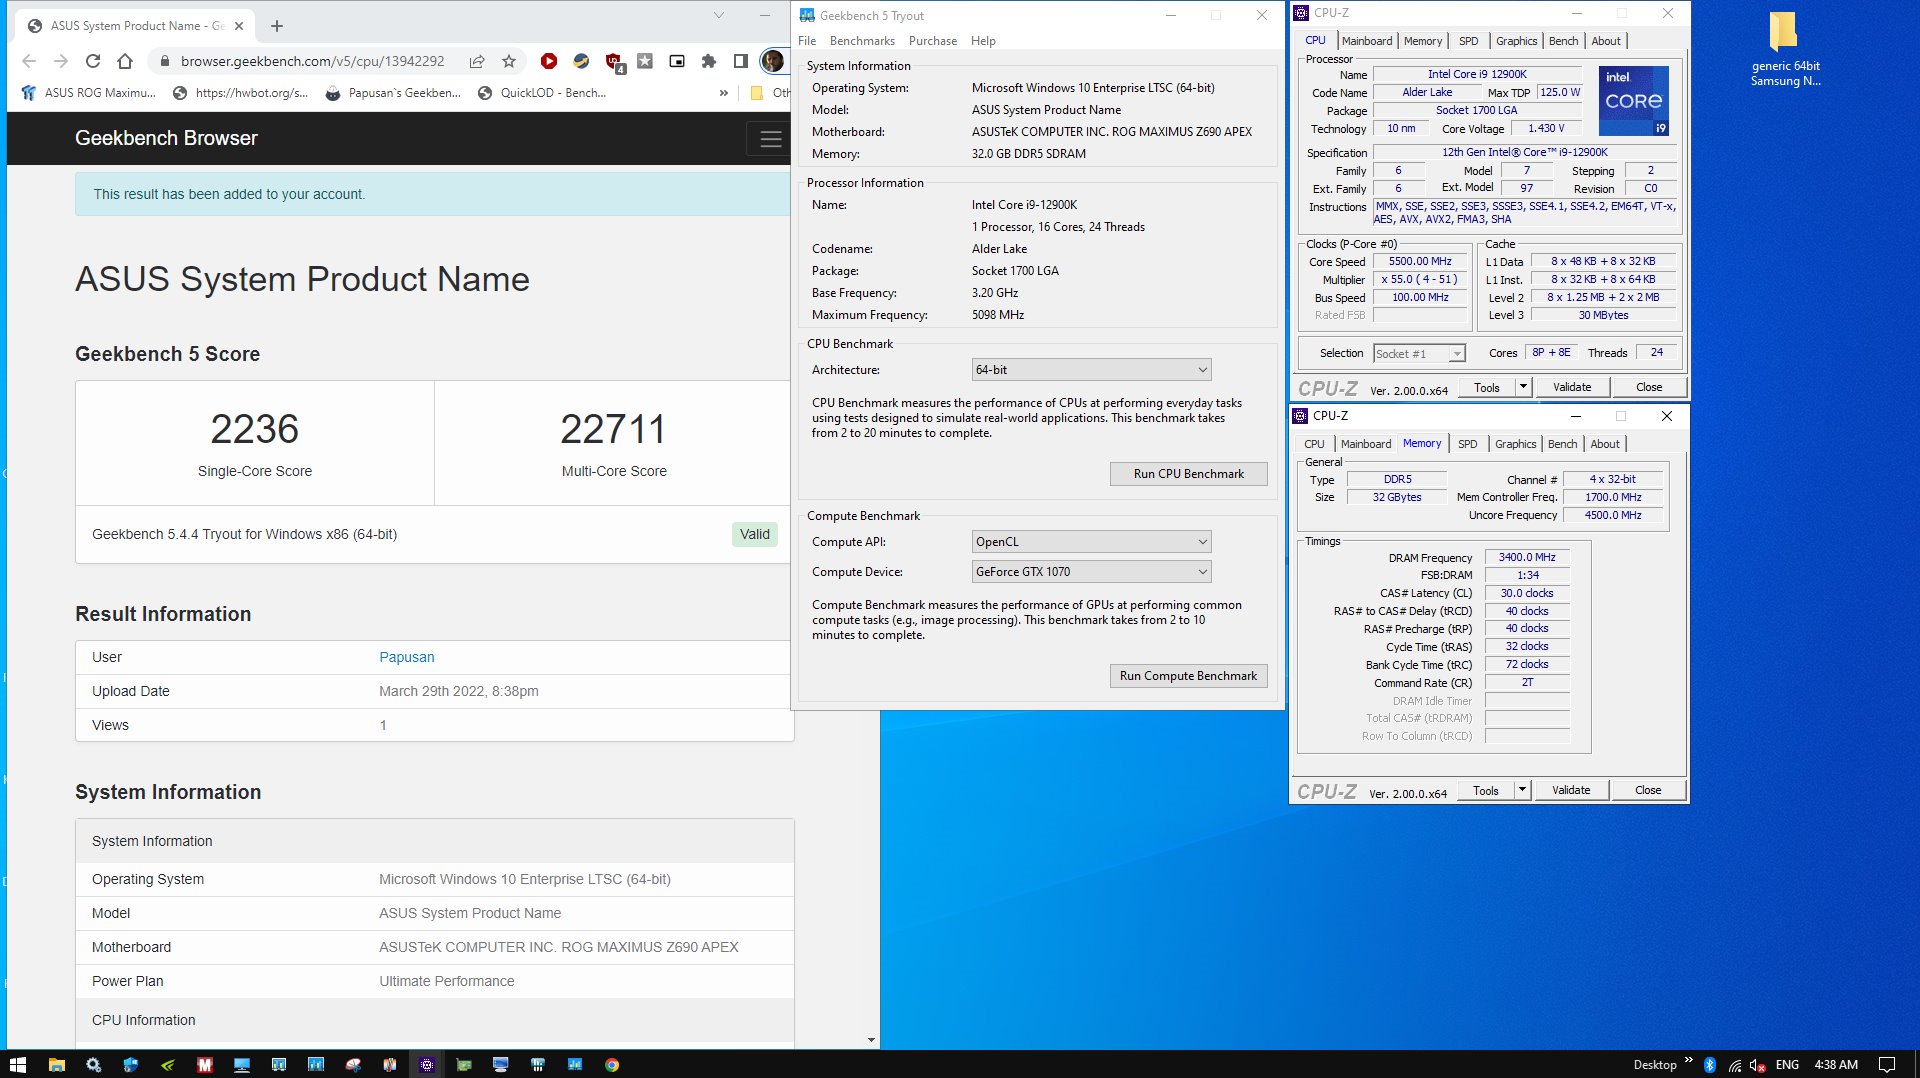
Task: Open picture-in-picture extension icon
Action: 677,61
